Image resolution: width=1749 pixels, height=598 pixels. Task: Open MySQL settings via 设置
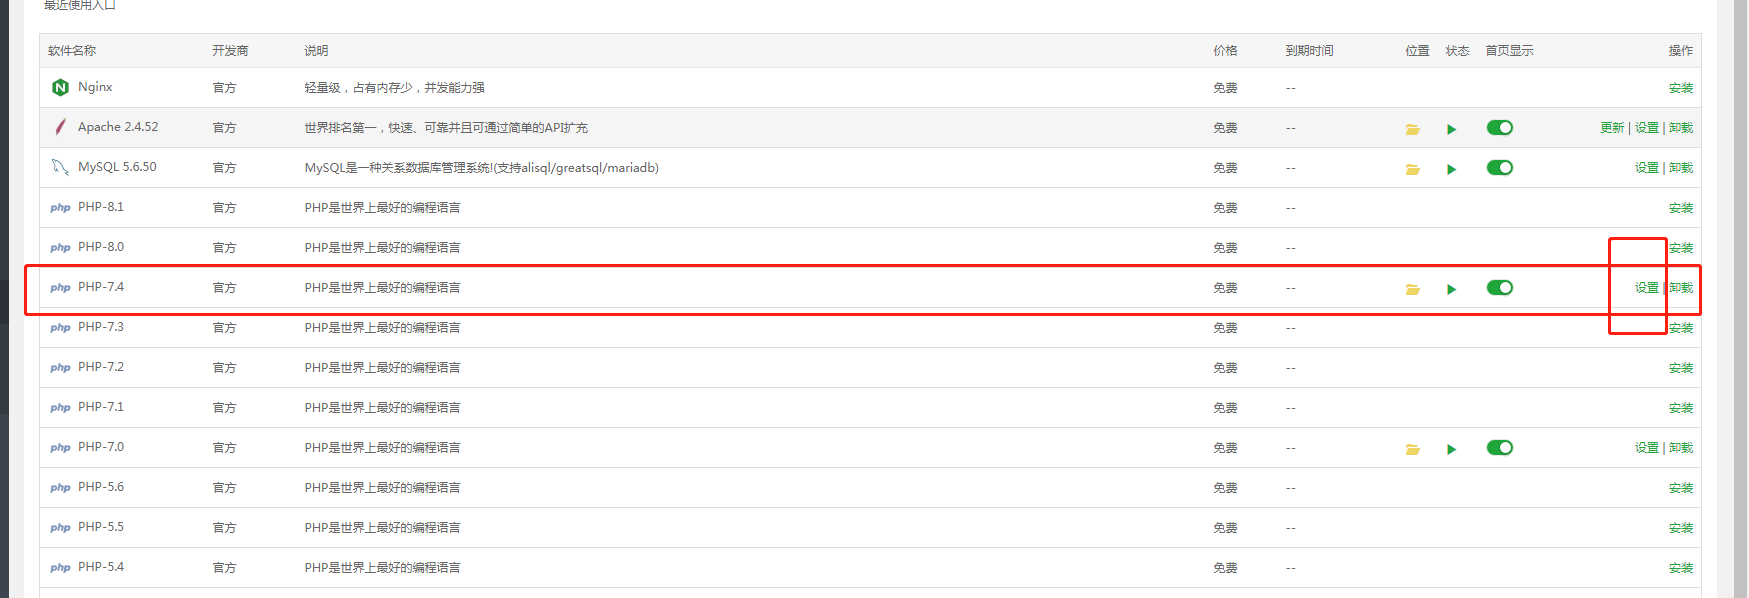tap(1647, 168)
